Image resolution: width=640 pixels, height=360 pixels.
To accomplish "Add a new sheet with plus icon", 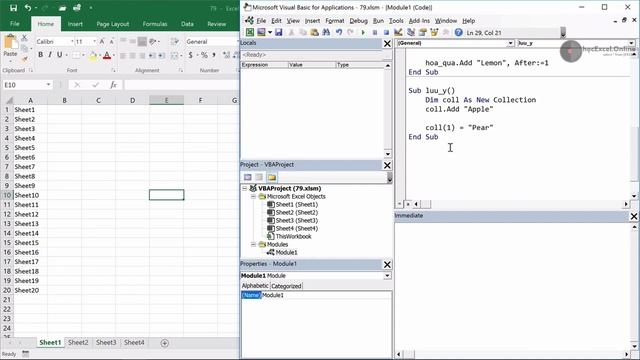I will [x=164, y=343].
